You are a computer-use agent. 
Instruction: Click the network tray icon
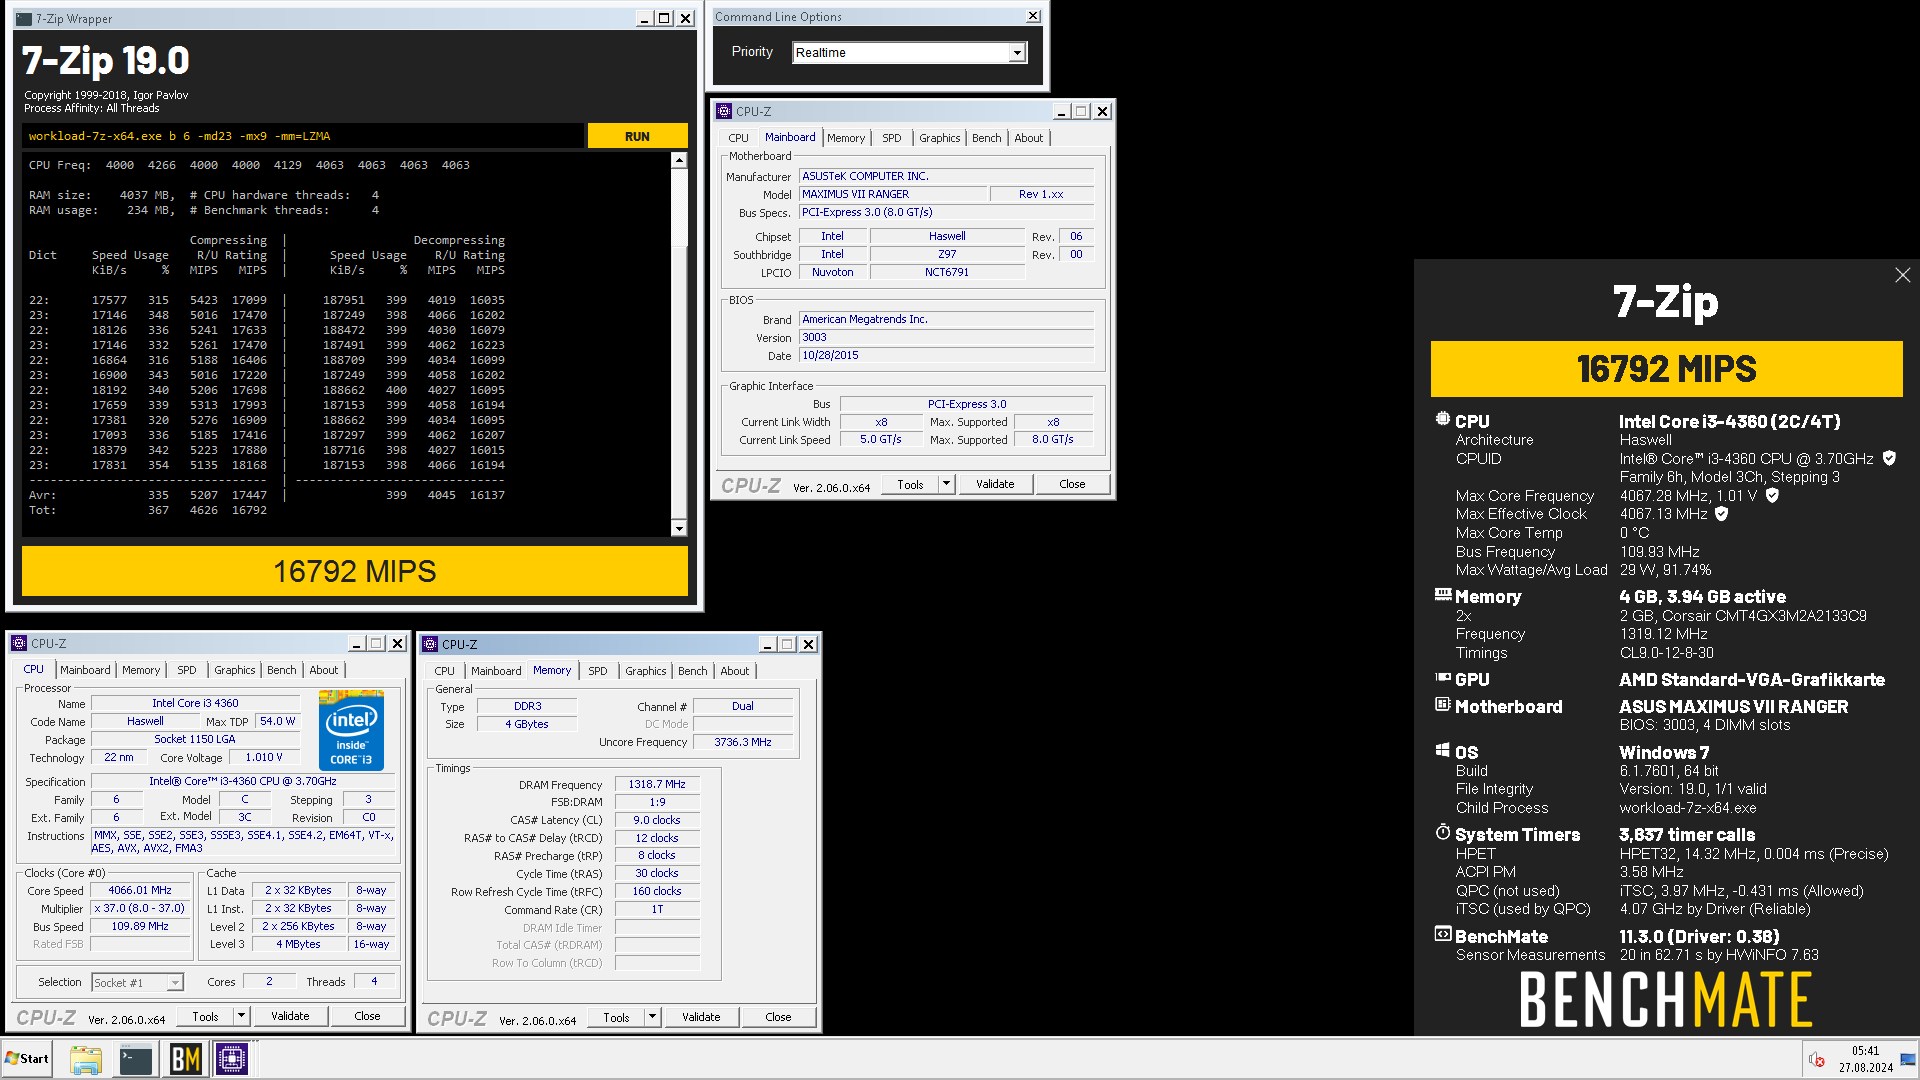[x=1909, y=1059]
